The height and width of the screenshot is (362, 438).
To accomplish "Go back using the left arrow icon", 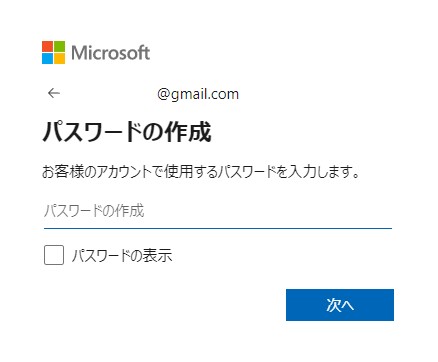I will pyautogui.click(x=54, y=93).
